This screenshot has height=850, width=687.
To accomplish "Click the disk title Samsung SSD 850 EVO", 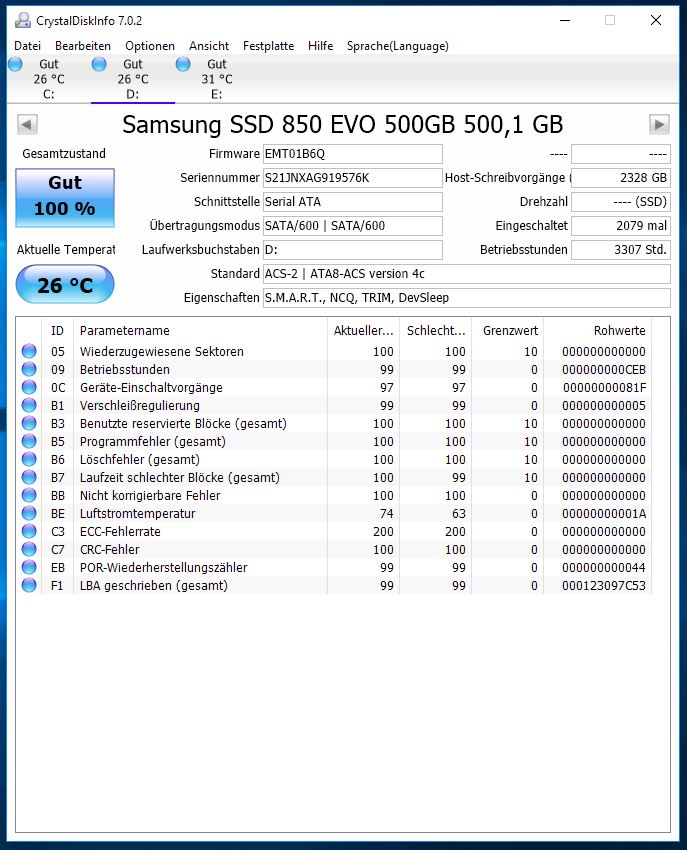I will 343,125.
